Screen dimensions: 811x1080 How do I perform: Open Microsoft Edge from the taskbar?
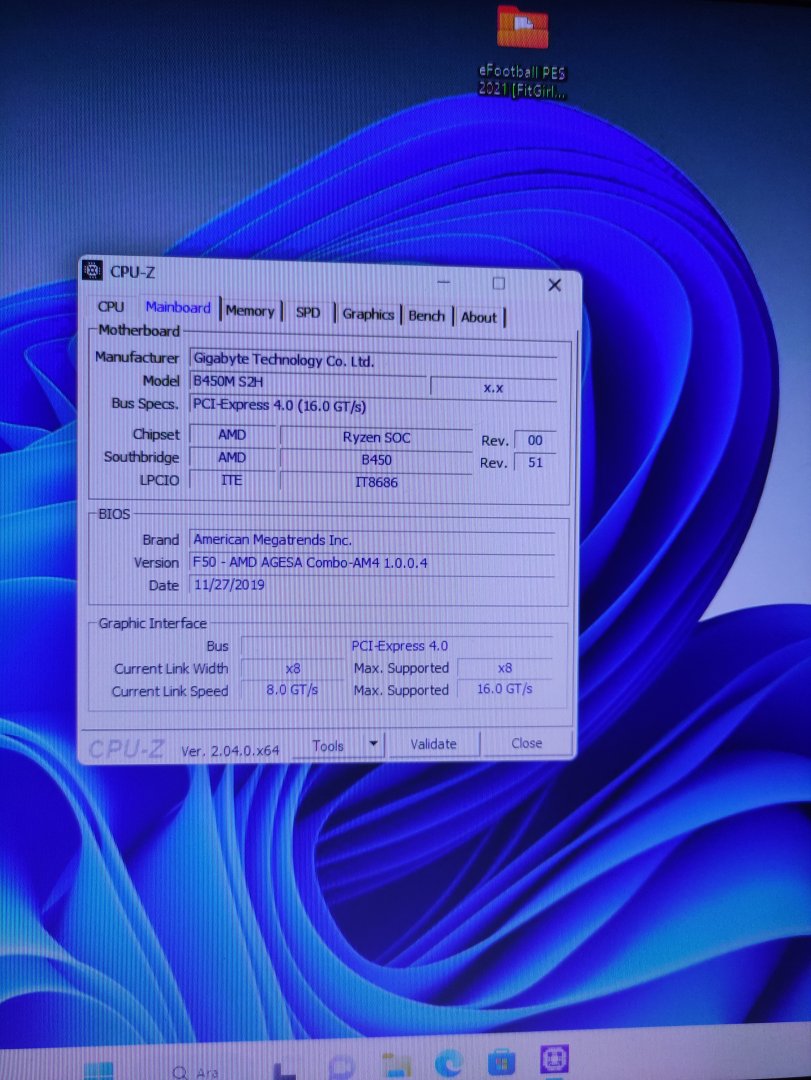pos(449,1063)
